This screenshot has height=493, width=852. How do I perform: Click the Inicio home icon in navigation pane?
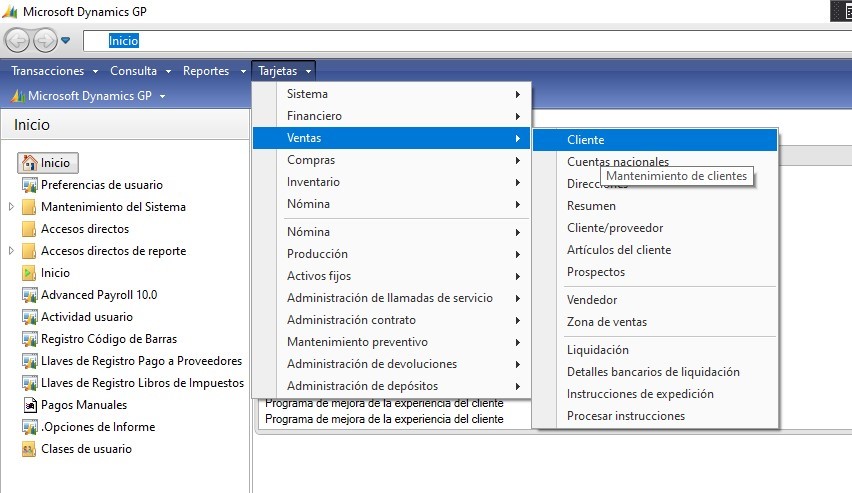click(x=29, y=163)
